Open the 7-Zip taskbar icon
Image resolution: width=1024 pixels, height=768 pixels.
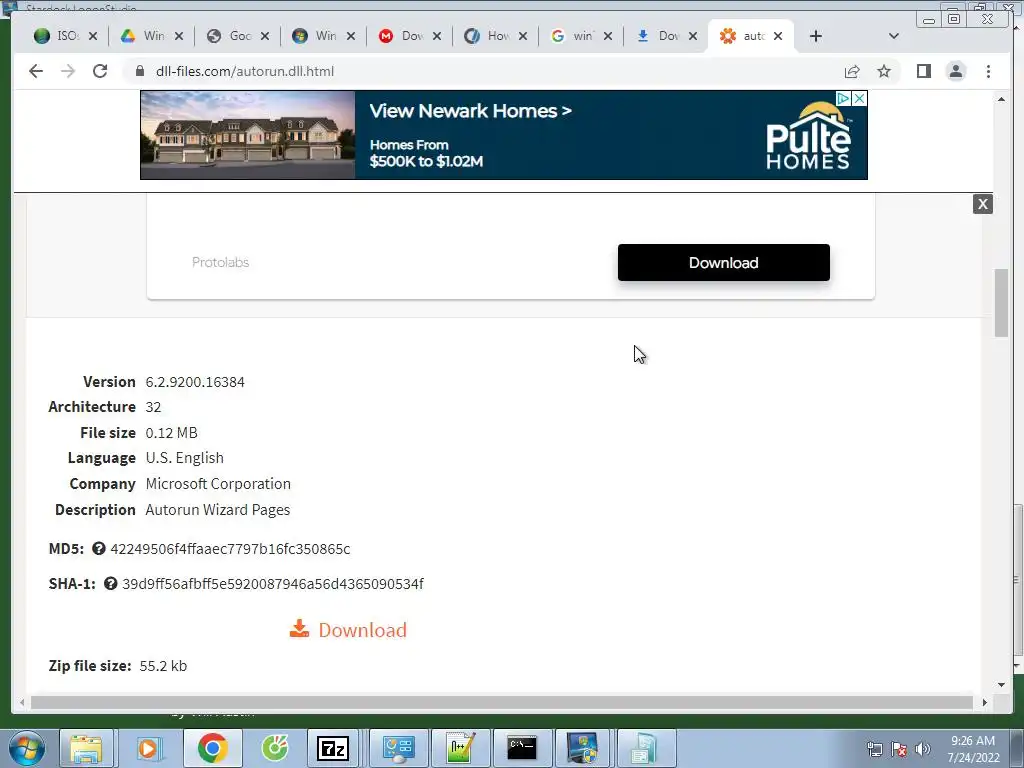point(332,748)
